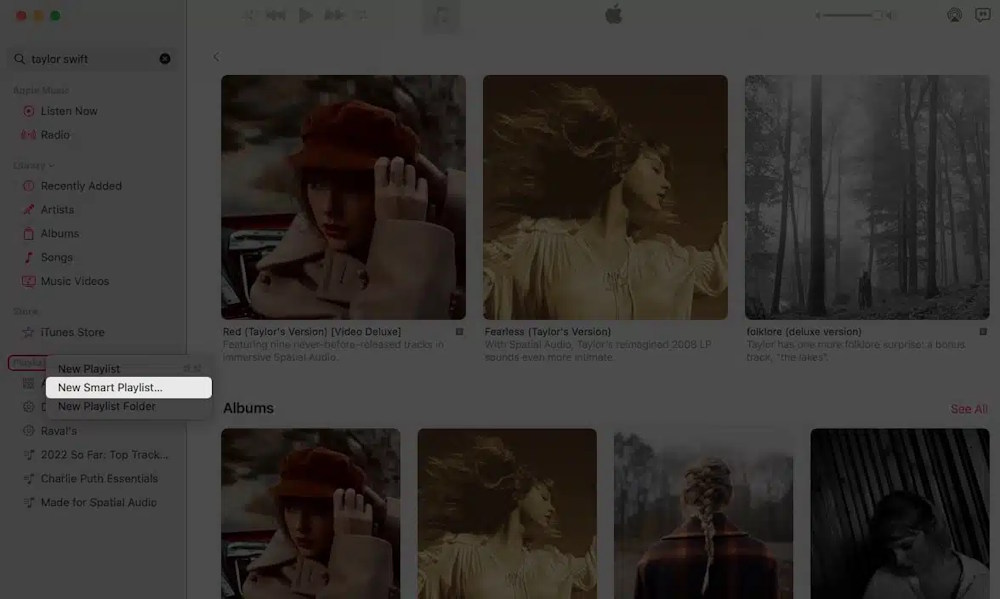Clear the taylor swift search text

(166, 58)
